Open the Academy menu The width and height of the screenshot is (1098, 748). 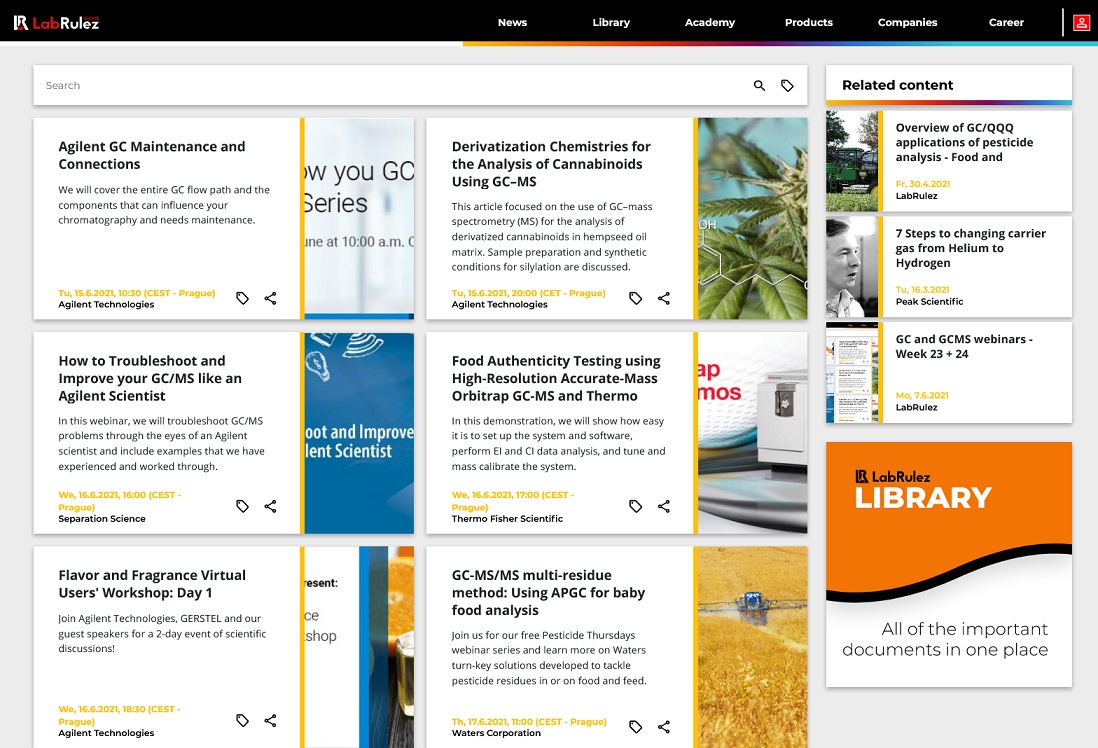(709, 22)
